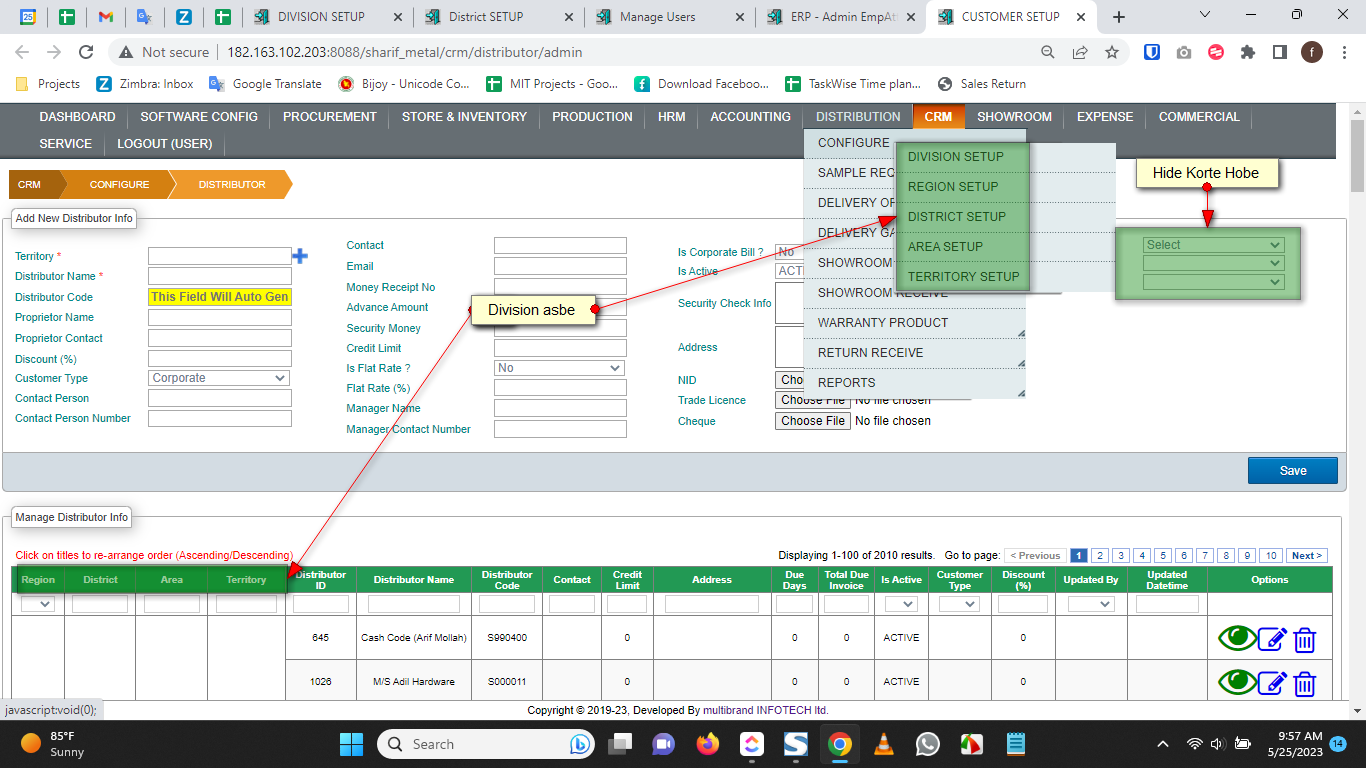Open the Showroom menu in navigation bar

pos(1014,117)
